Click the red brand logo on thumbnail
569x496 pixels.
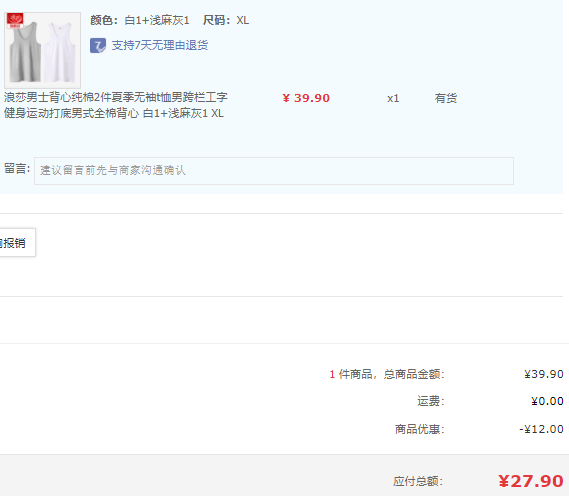15,21
